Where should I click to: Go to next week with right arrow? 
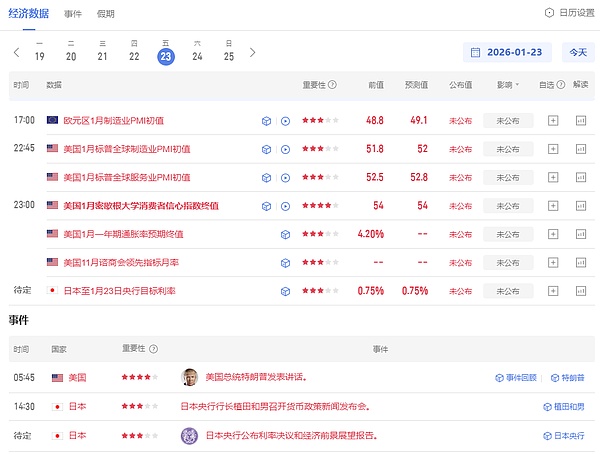pos(252,52)
